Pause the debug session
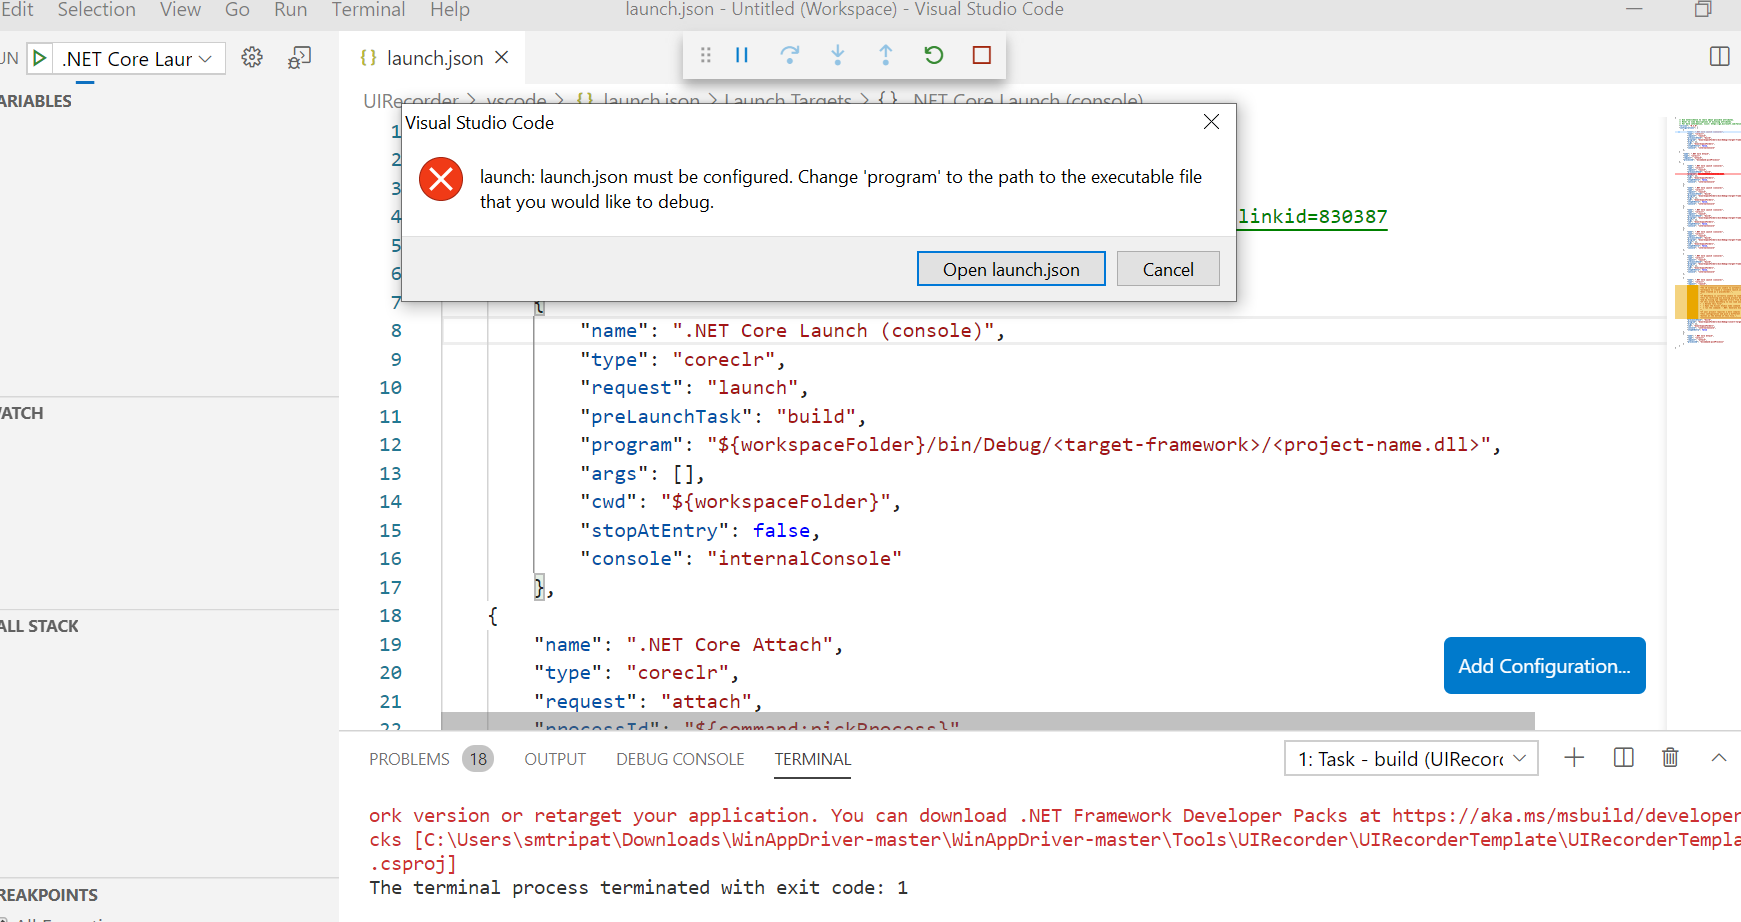The width and height of the screenshot is (1741, 922). click(742, 55)
